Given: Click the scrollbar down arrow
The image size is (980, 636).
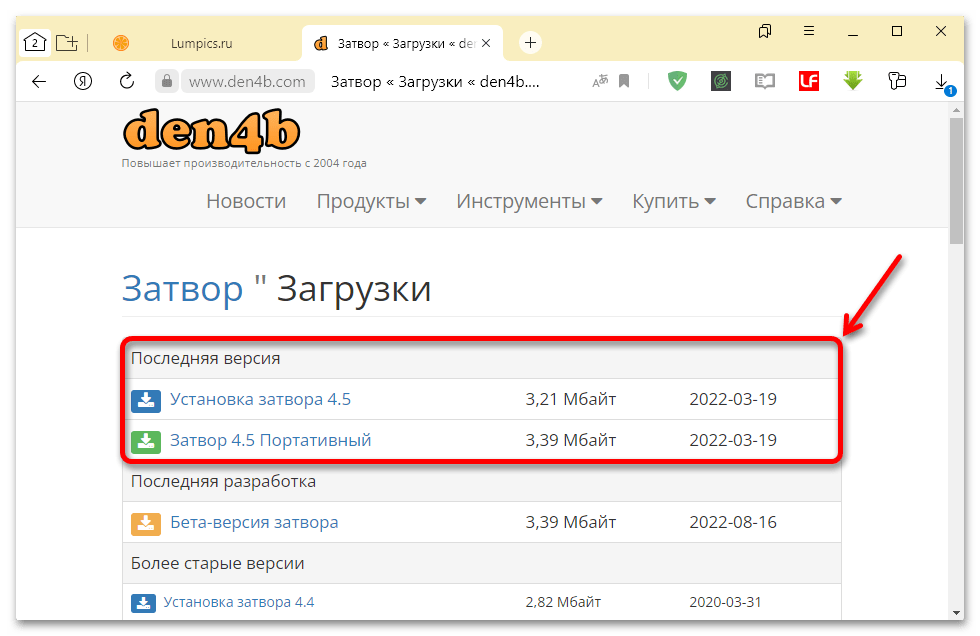Looking at the screenshot, I should pyautogui.click(x=956, y=613).
